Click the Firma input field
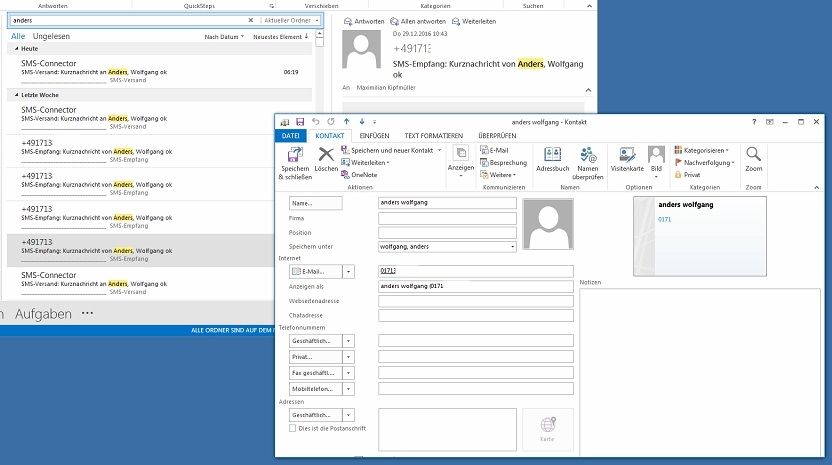 pos(447,218)
